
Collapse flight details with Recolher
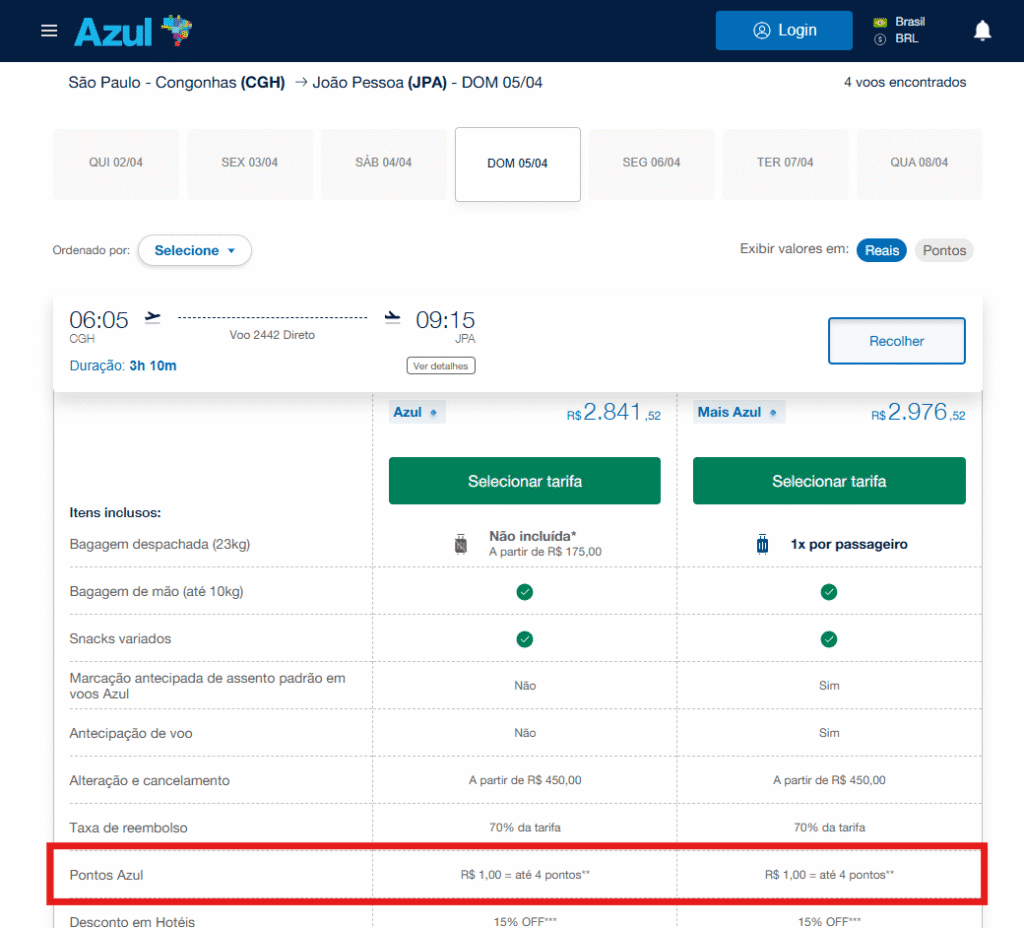tap(896, 341)
